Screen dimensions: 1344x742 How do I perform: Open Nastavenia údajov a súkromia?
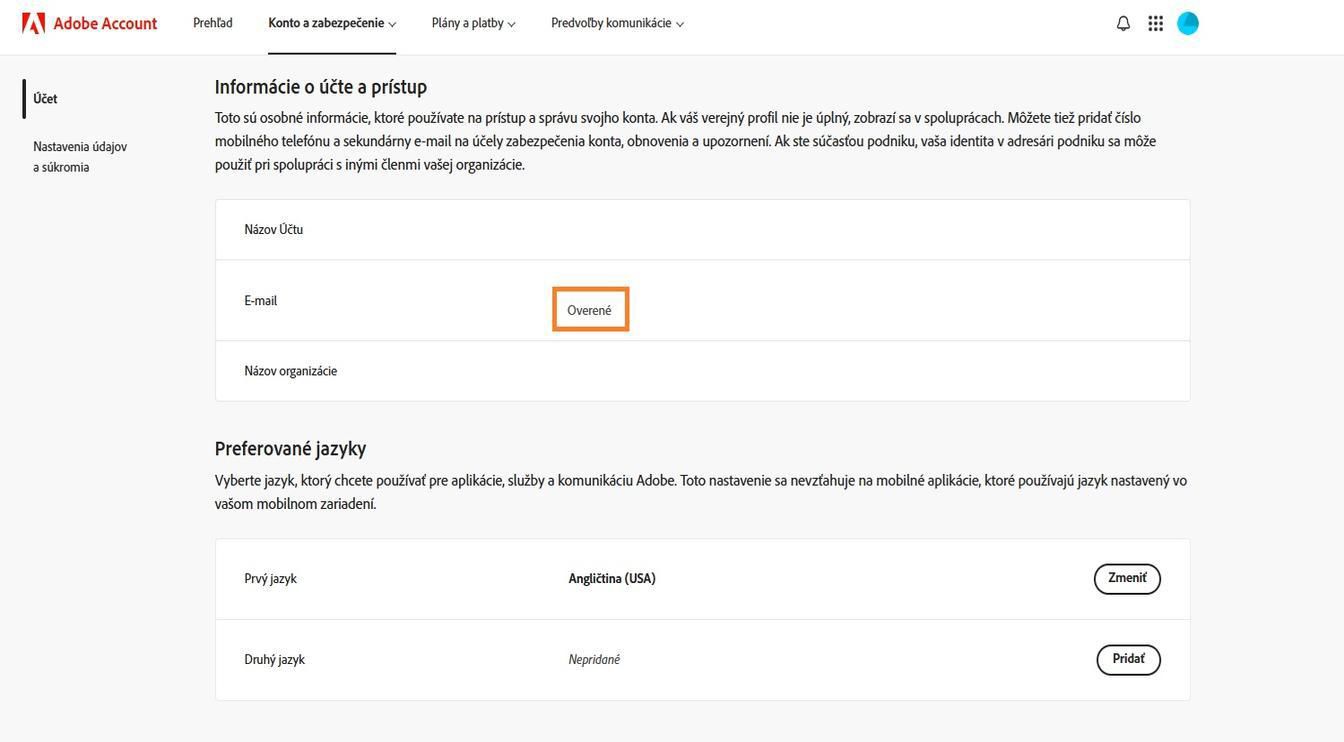pos(80,157)
